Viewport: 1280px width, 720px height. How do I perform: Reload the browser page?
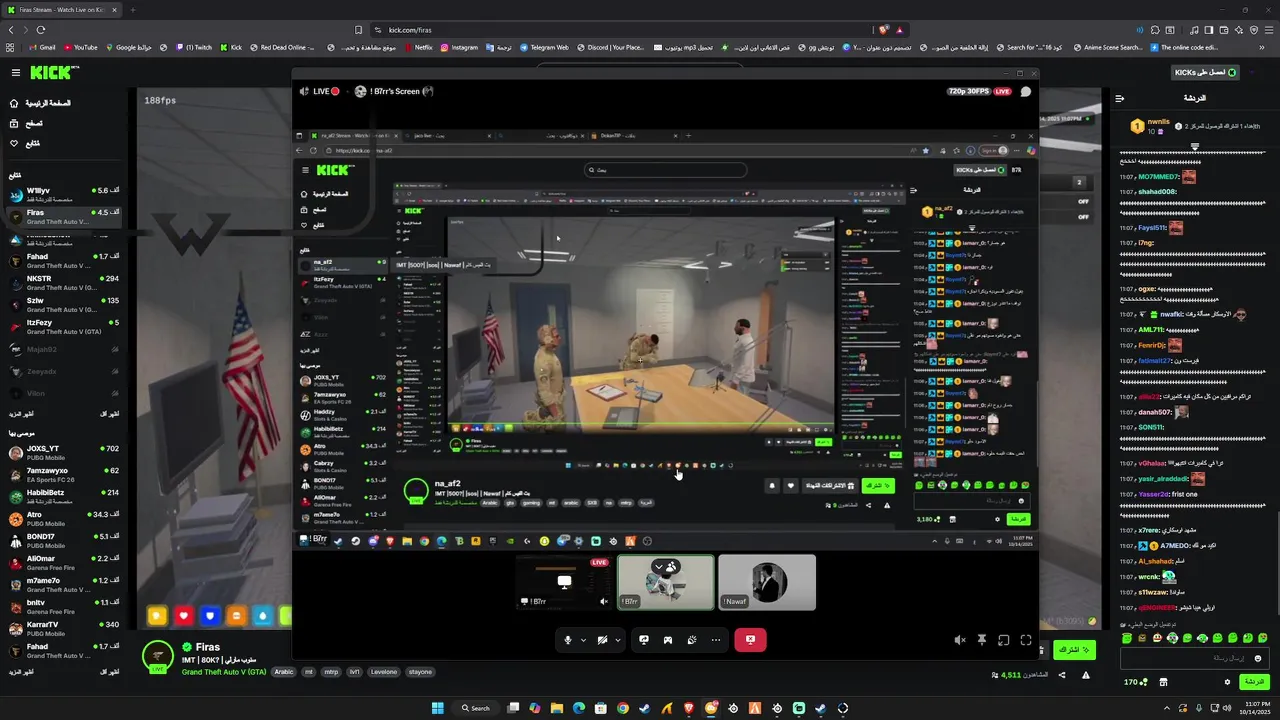point(41,30)
